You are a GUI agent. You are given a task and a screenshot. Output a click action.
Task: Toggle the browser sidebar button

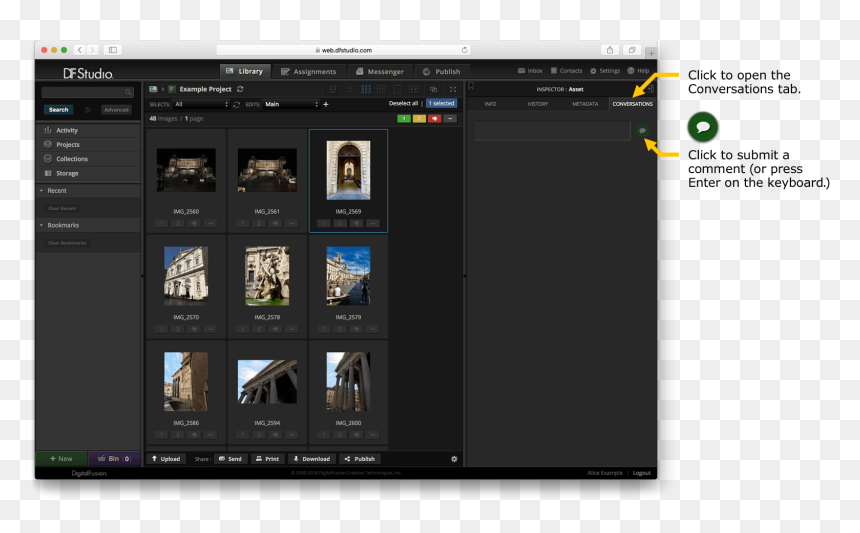pyautogui.click(x=112, y=50)
